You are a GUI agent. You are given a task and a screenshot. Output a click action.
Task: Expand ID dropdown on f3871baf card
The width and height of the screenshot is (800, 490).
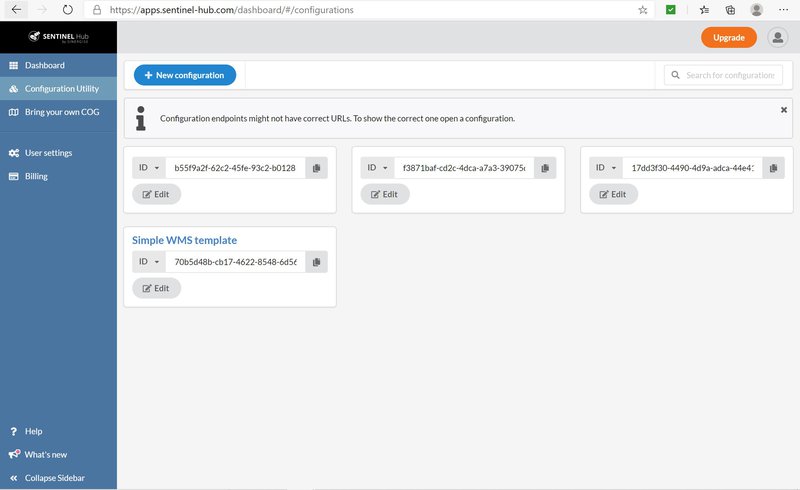[x=378, y=168]
